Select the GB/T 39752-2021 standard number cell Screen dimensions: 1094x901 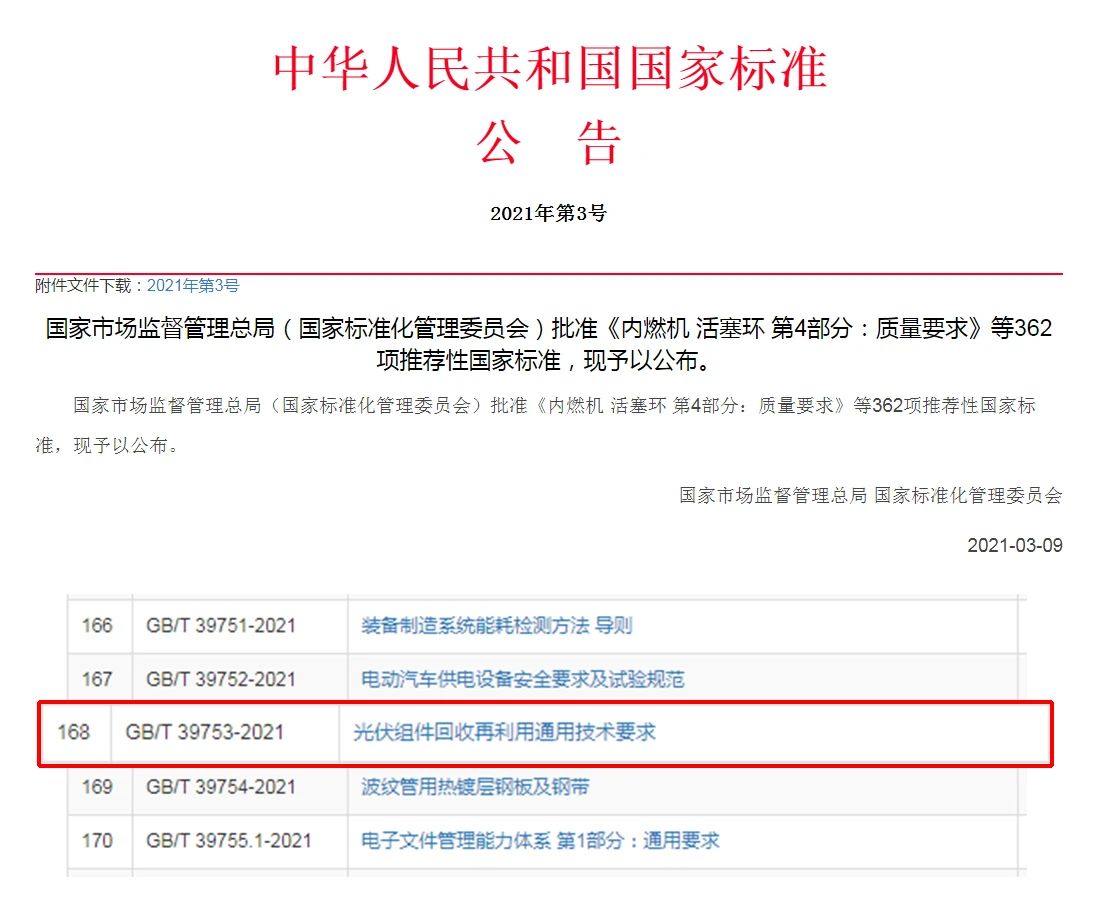pos(221,679)
